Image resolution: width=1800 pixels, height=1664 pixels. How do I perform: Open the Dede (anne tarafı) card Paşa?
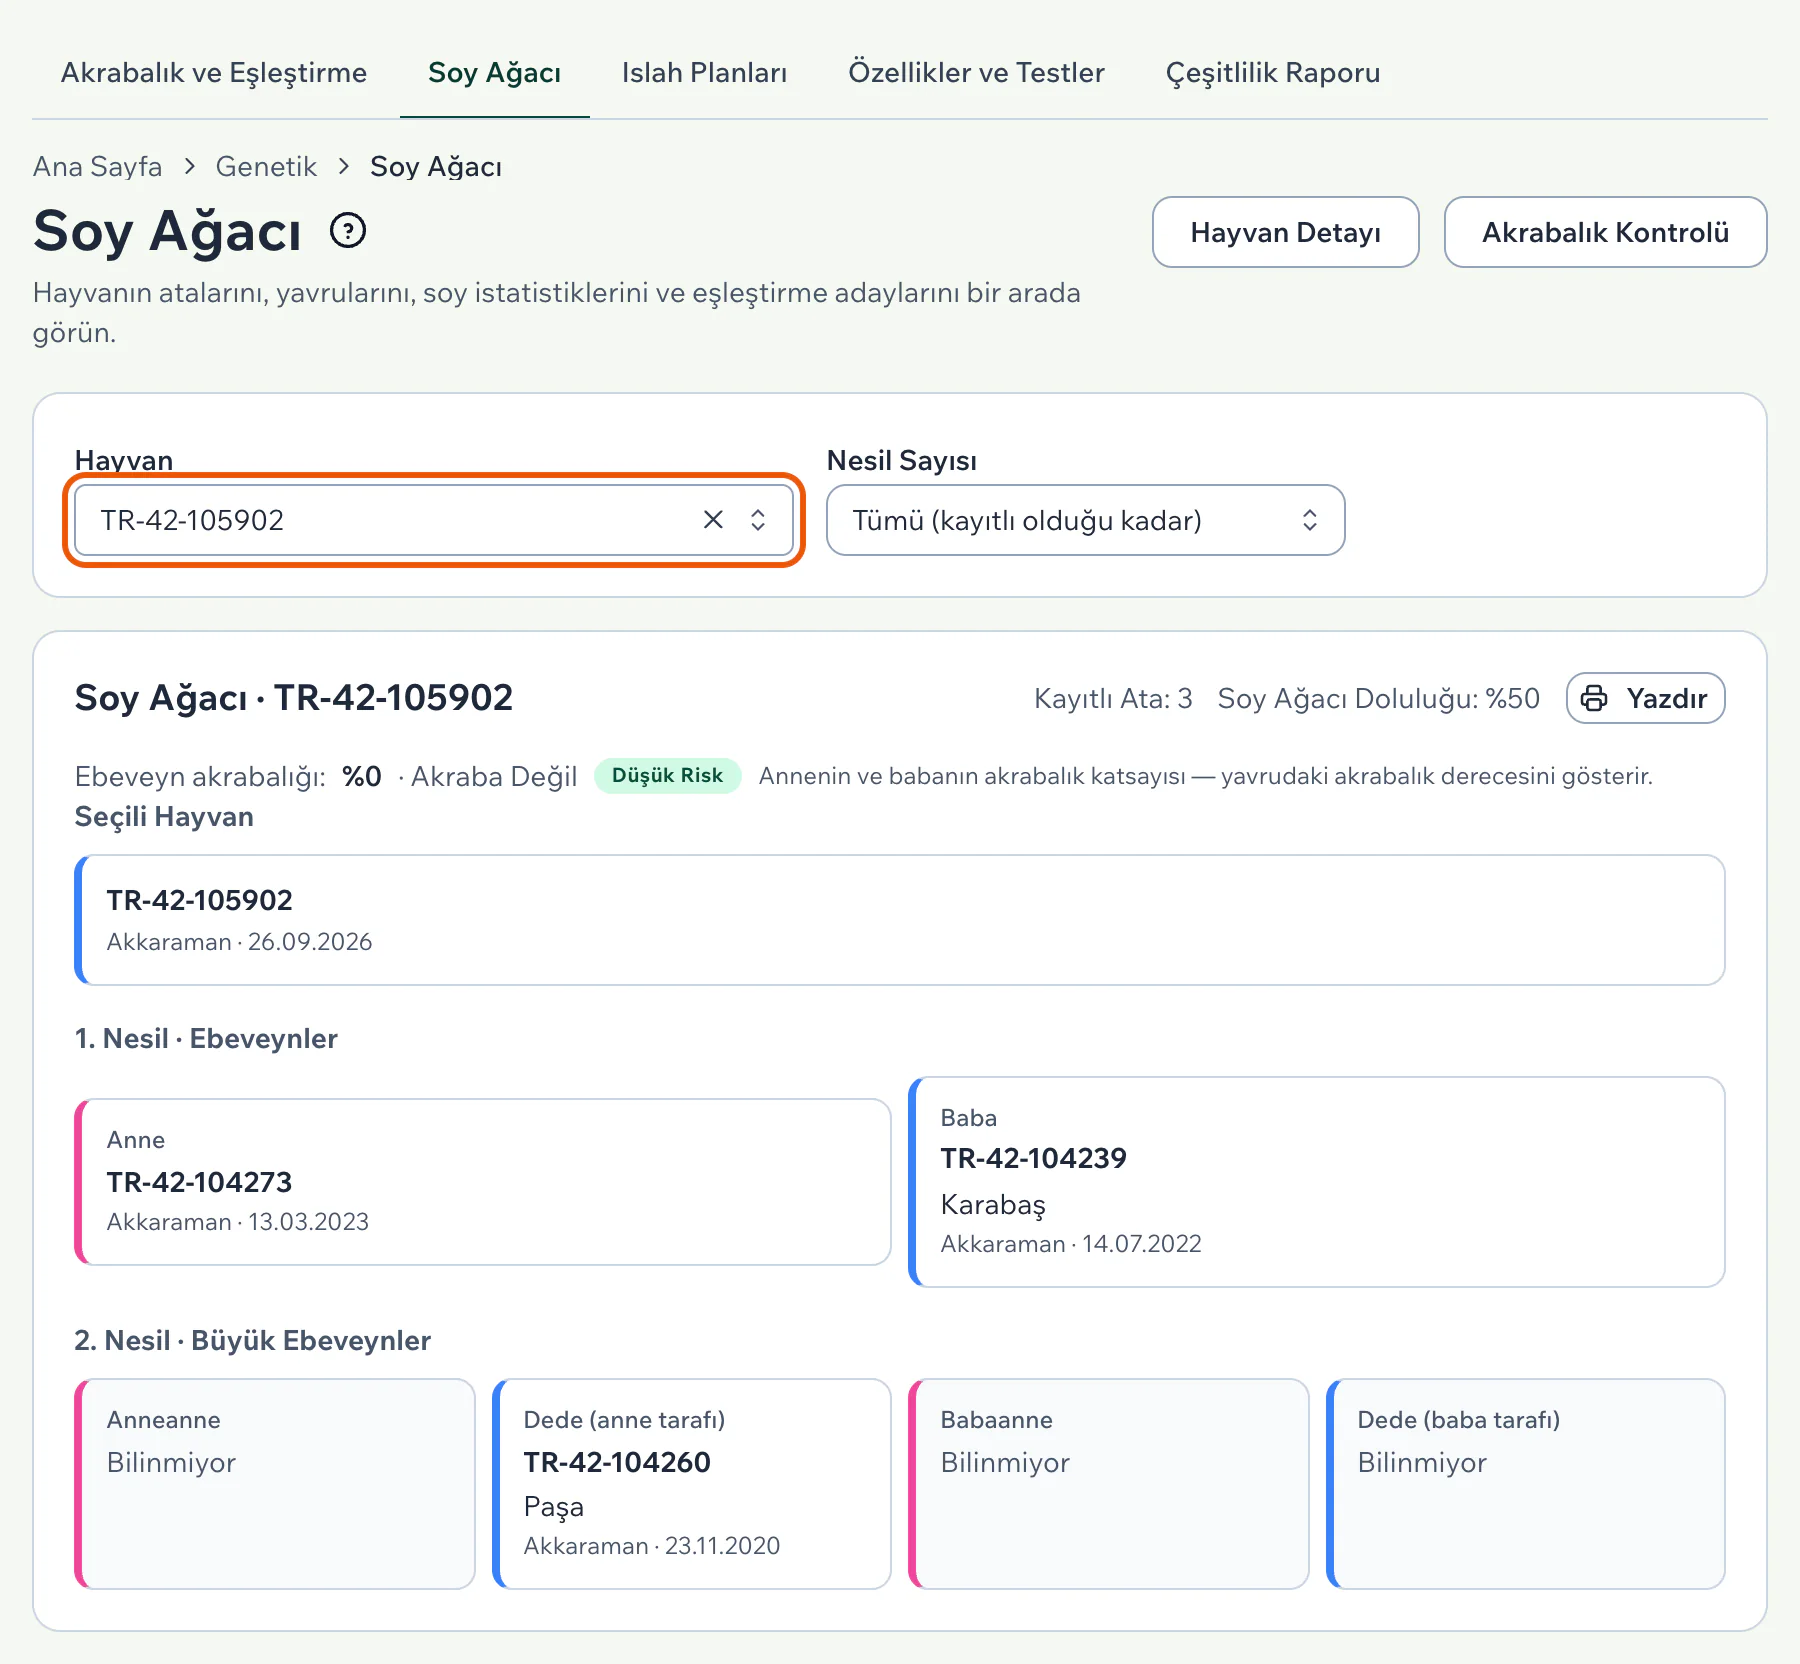point(692,1484)
